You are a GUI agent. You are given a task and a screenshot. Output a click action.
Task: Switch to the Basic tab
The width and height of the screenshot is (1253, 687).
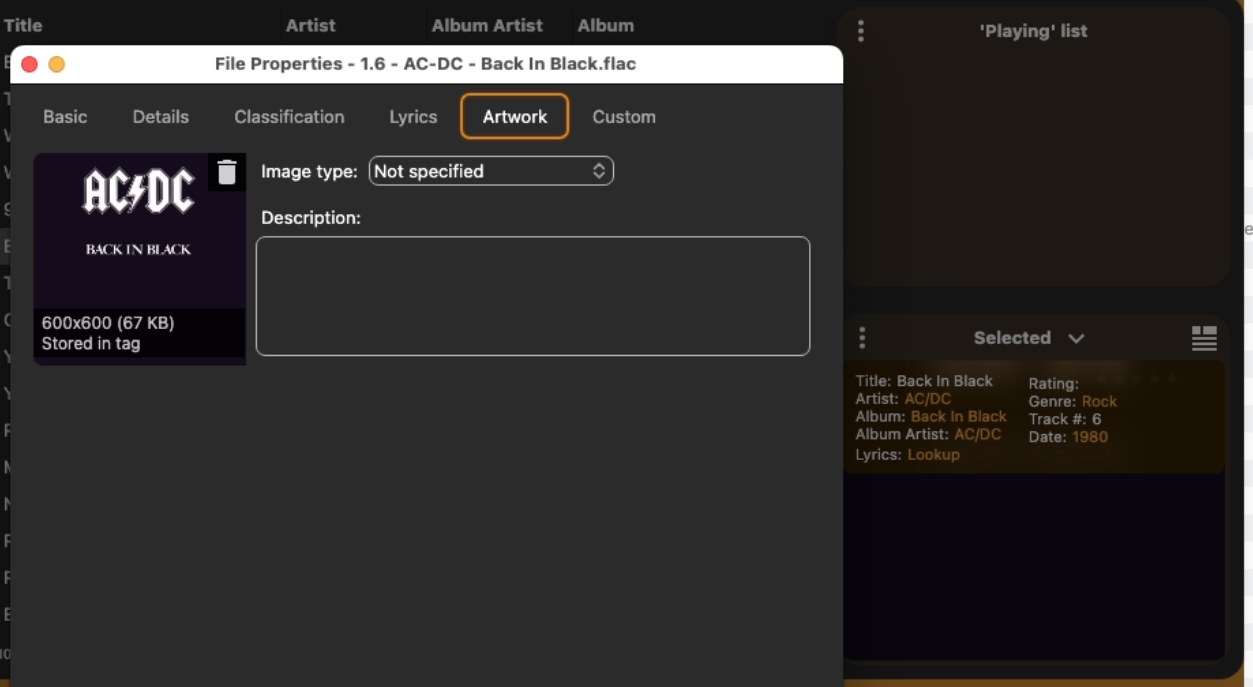pos(65,117)
